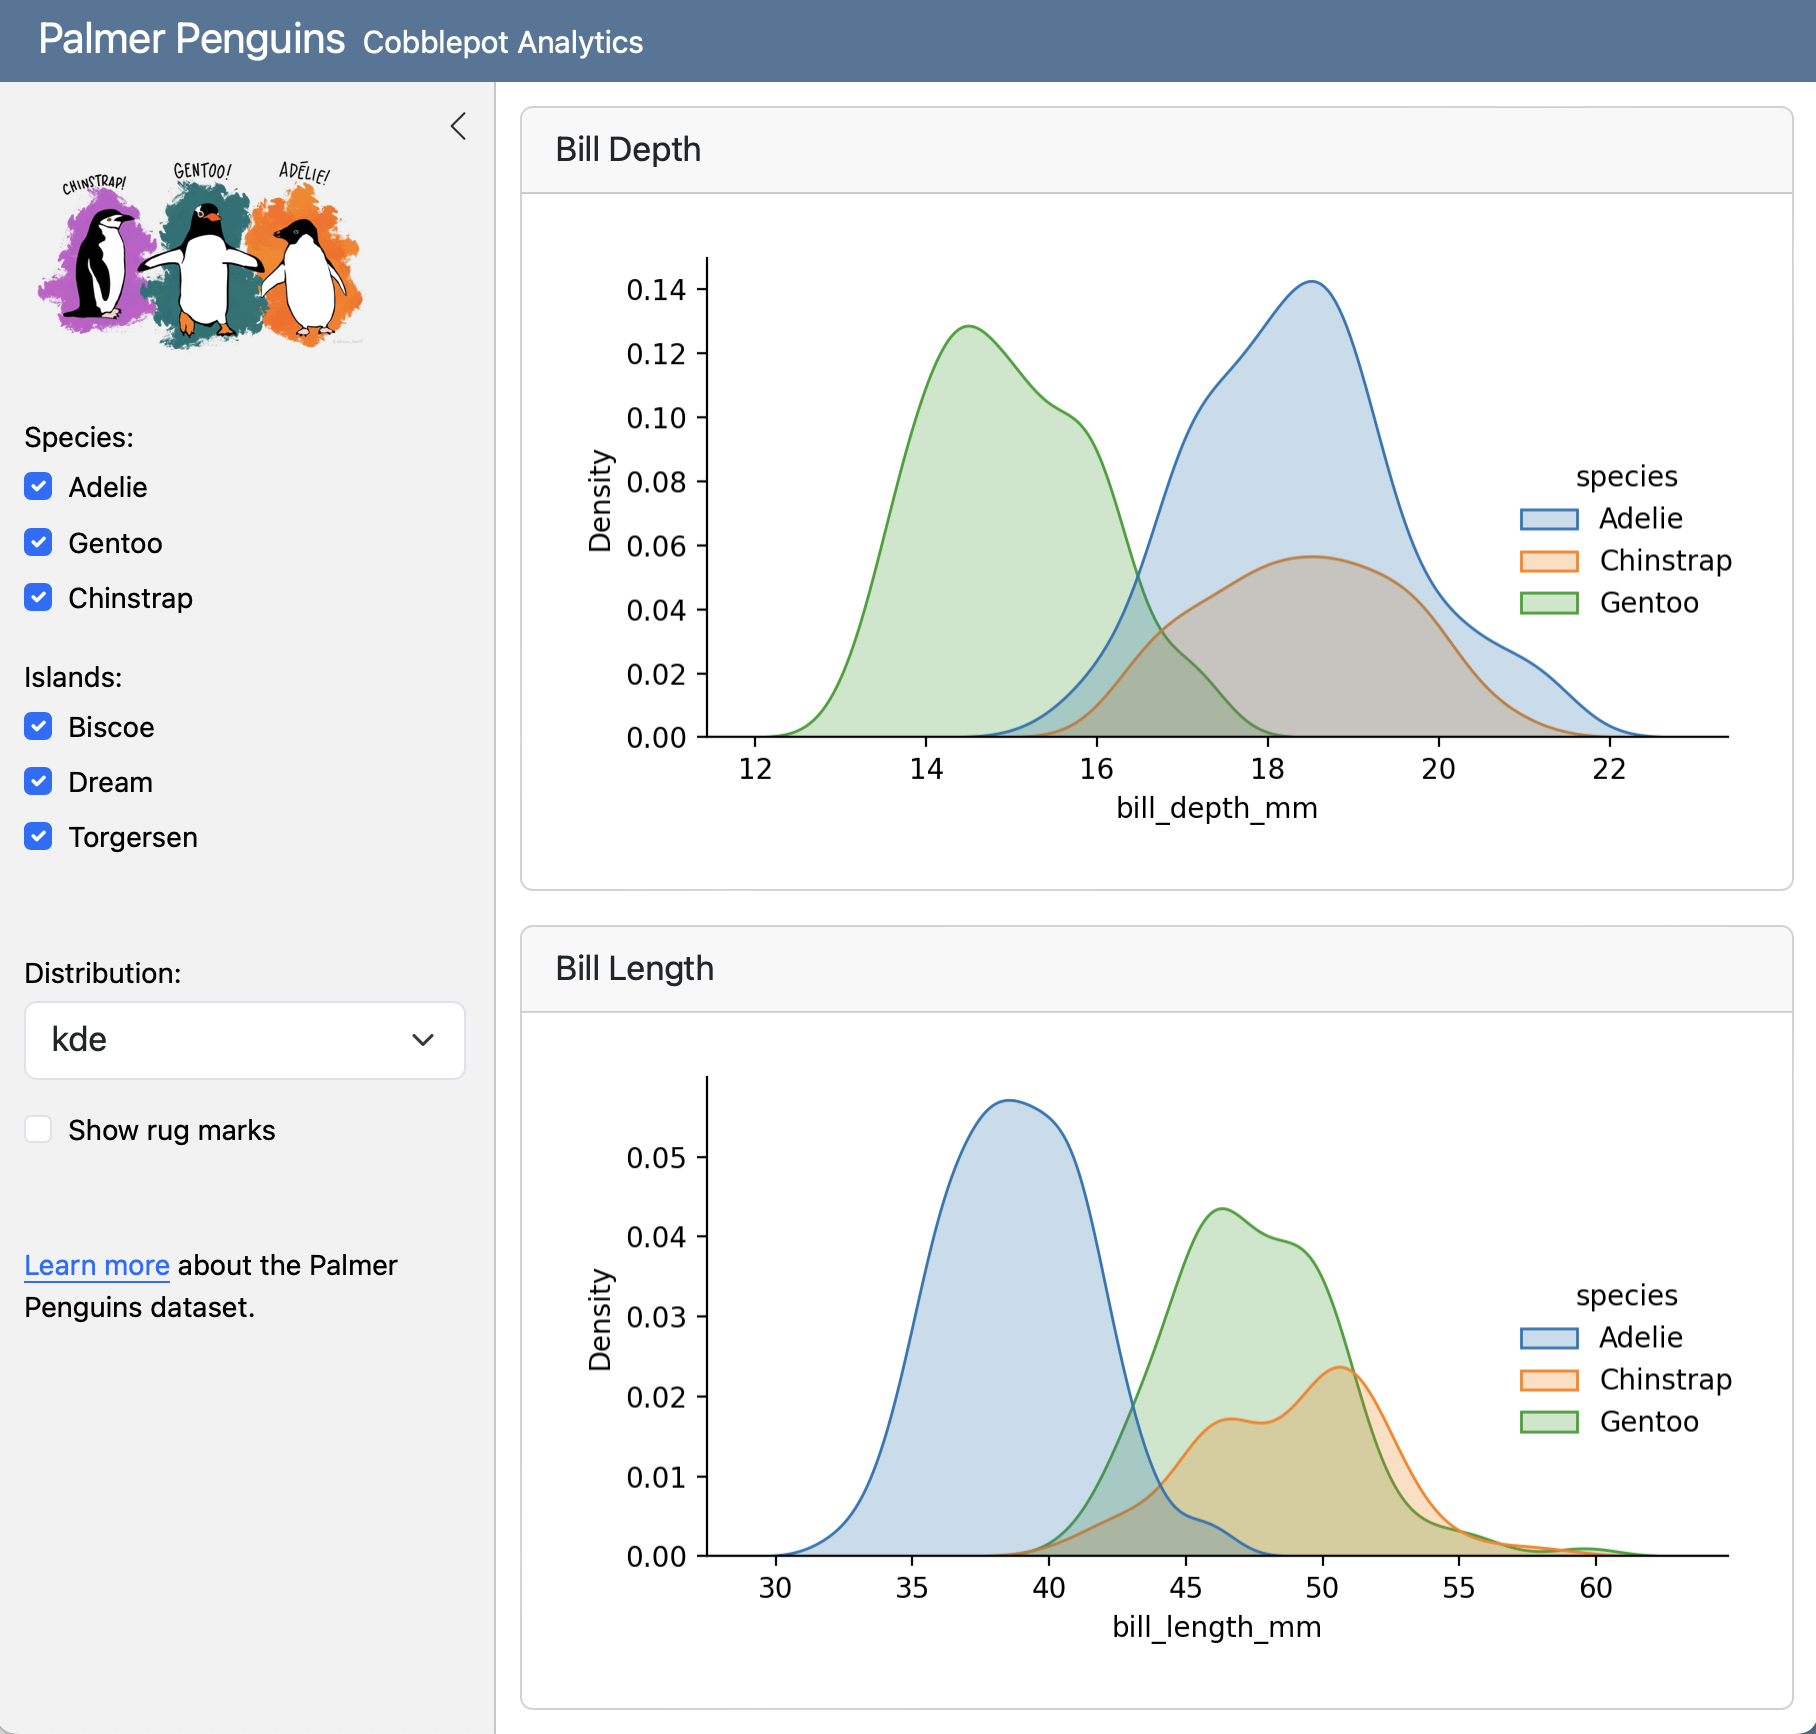Open the Learn more link
1816x1734 pixels.
pos(96,1265)
